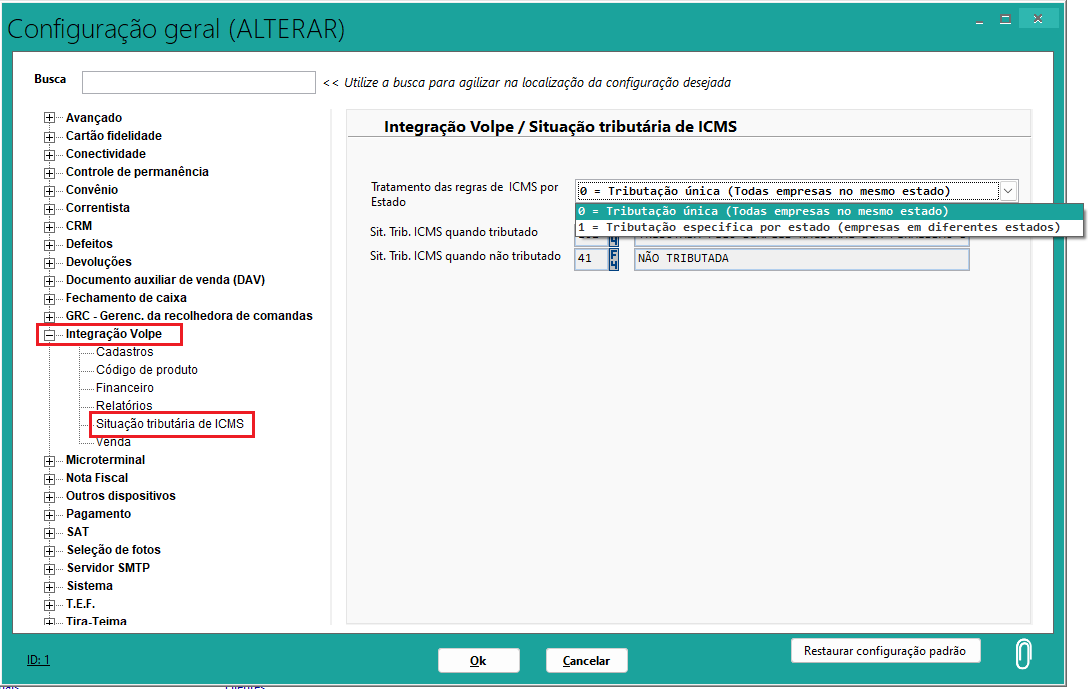Click Restaurar configuração padrão button
1088x689 pixels.
(x=885, y=651)
